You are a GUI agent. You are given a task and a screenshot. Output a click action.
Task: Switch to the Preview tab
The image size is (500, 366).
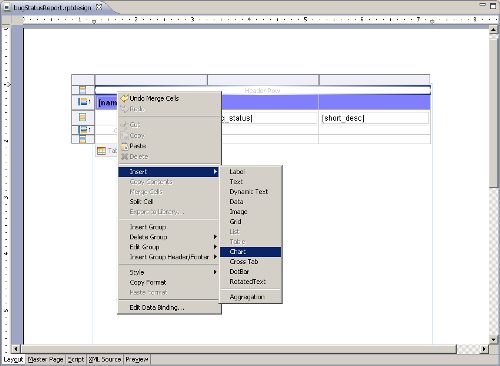[137, 360]
